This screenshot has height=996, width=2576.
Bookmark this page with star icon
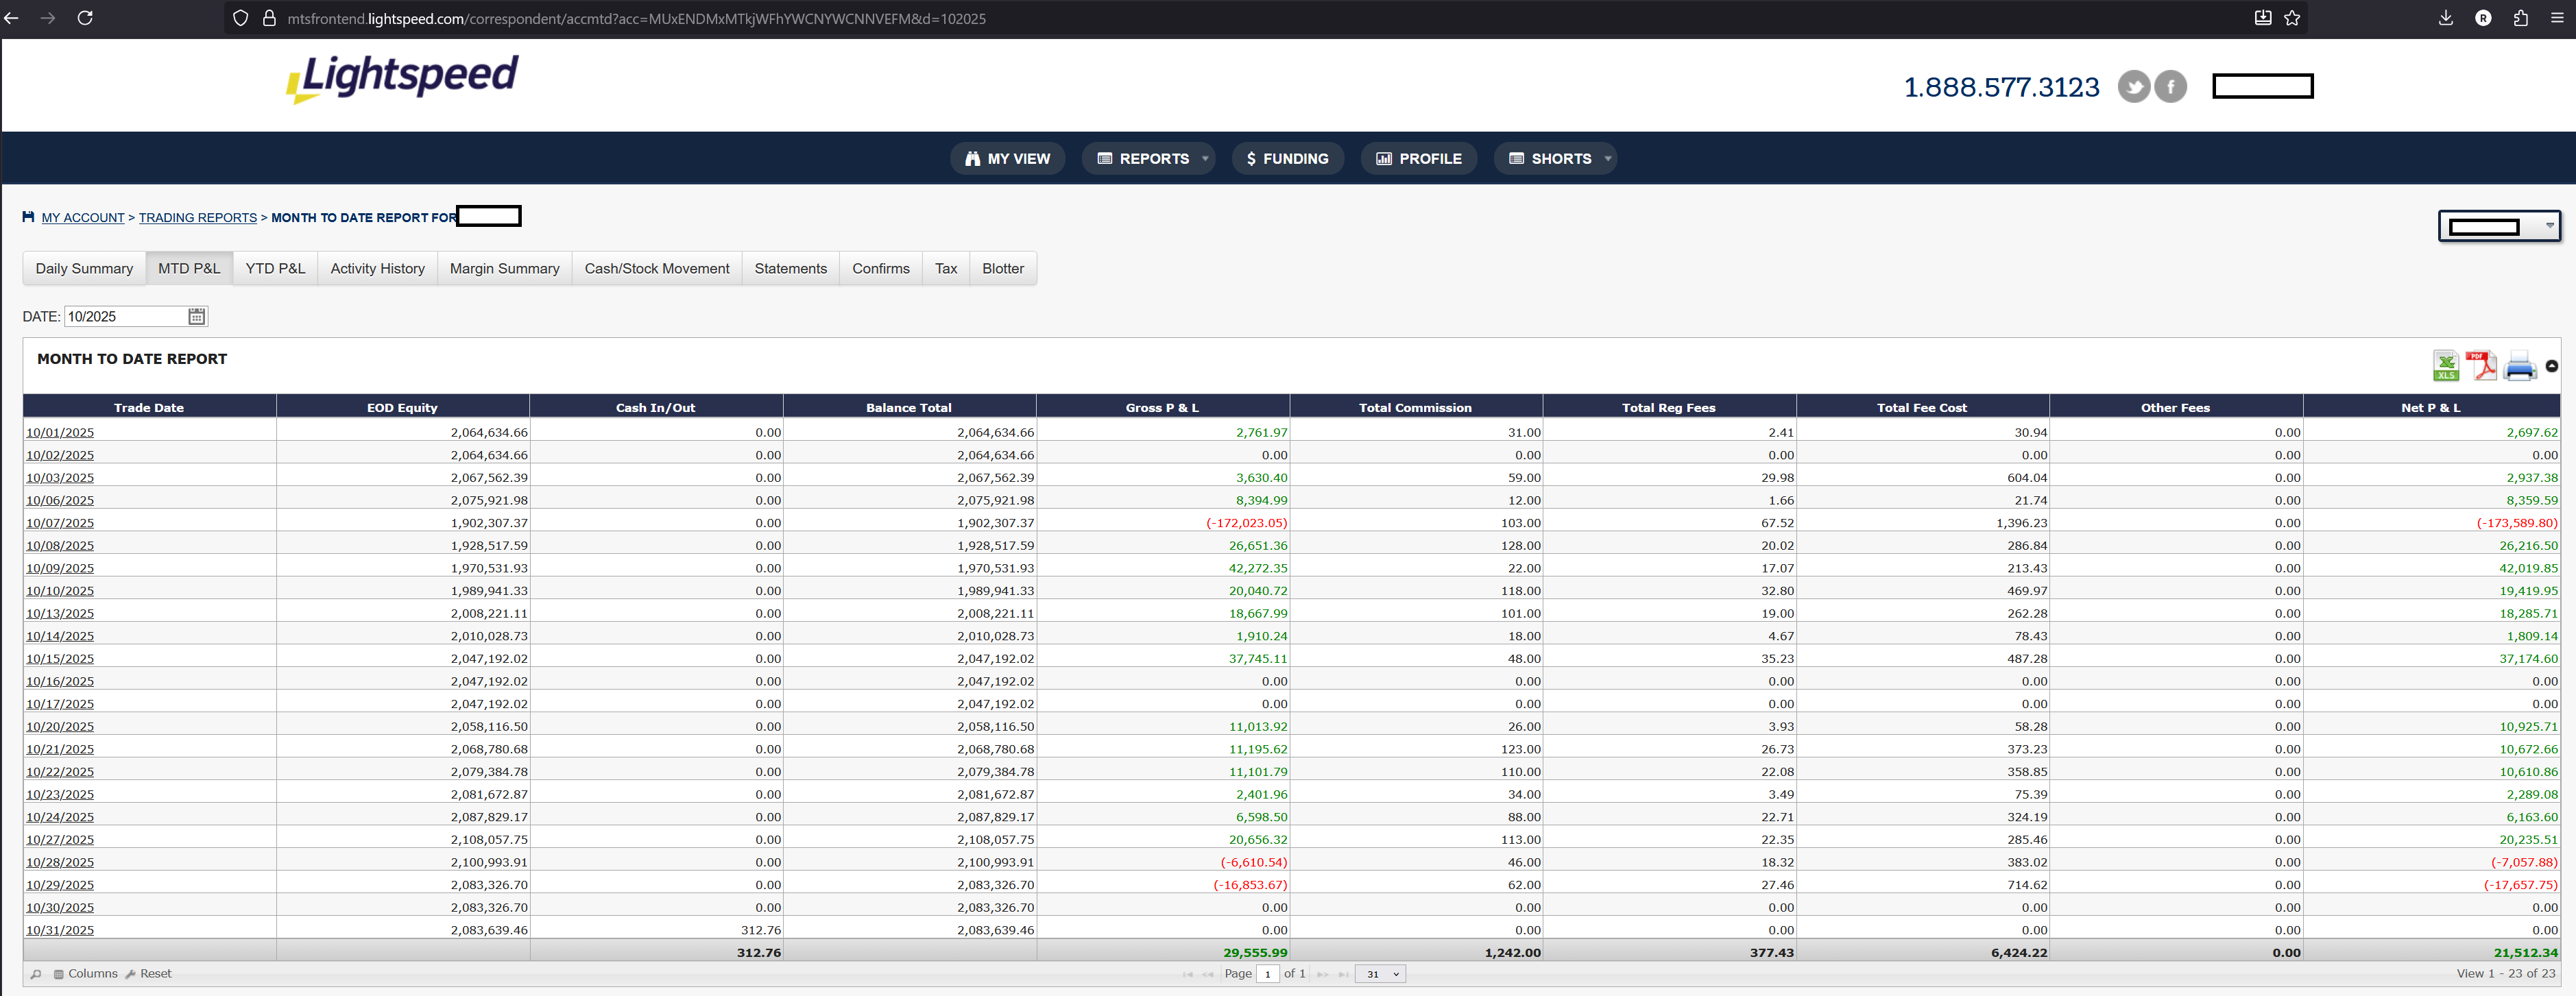2292,18
